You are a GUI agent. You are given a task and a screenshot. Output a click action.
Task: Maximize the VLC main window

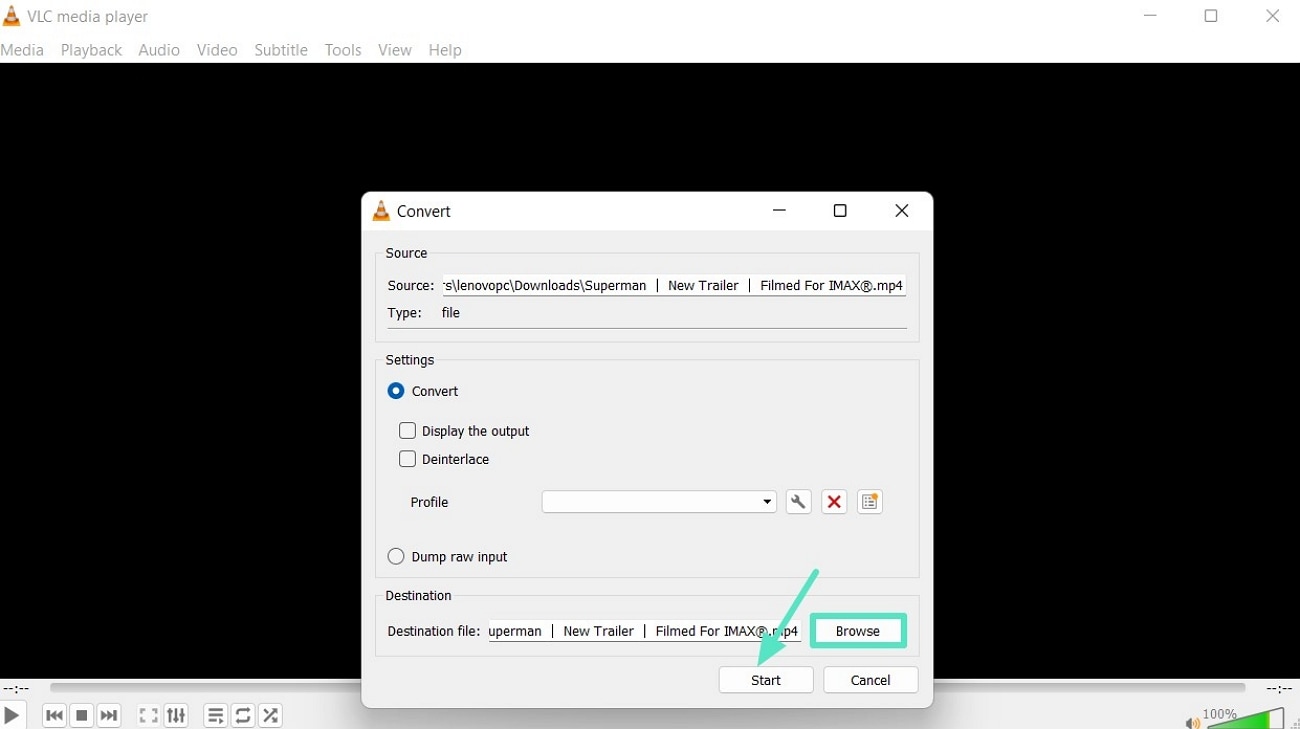click(x=1211, y=16)
